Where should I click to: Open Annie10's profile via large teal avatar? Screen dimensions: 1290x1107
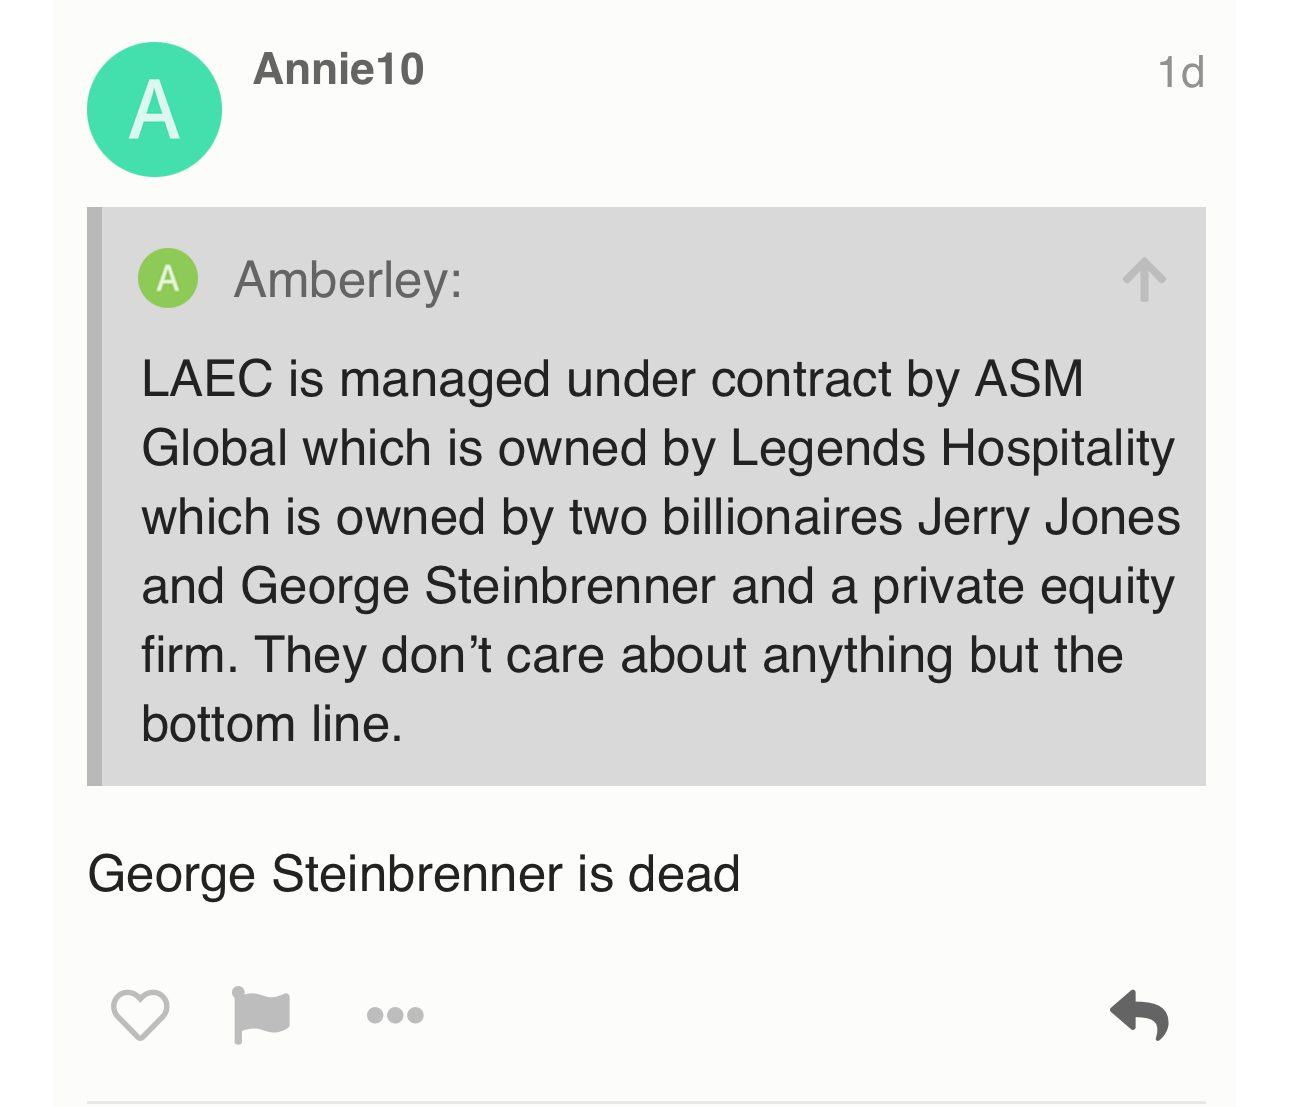click(154, 109)
